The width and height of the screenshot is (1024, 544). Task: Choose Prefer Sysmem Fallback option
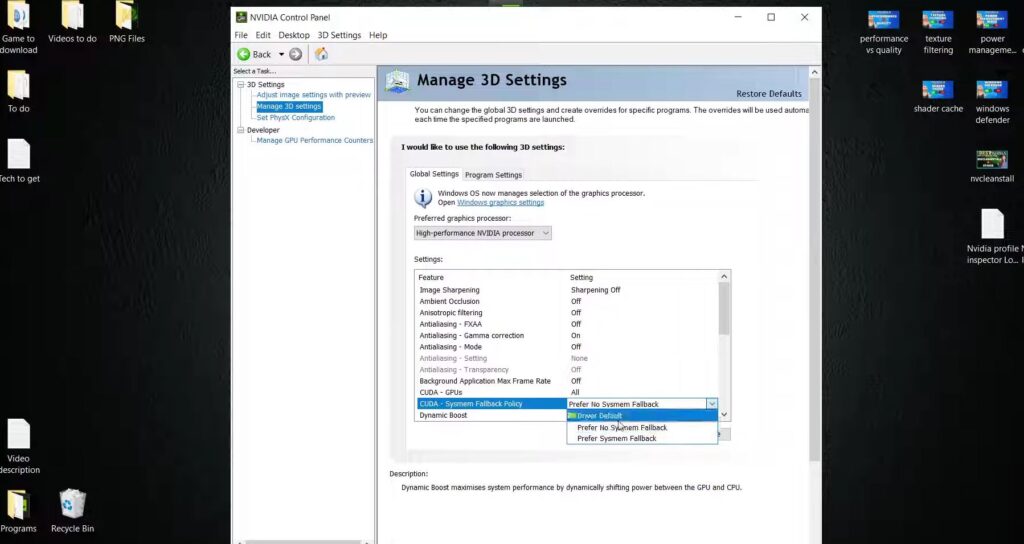(x=642, y=439)
